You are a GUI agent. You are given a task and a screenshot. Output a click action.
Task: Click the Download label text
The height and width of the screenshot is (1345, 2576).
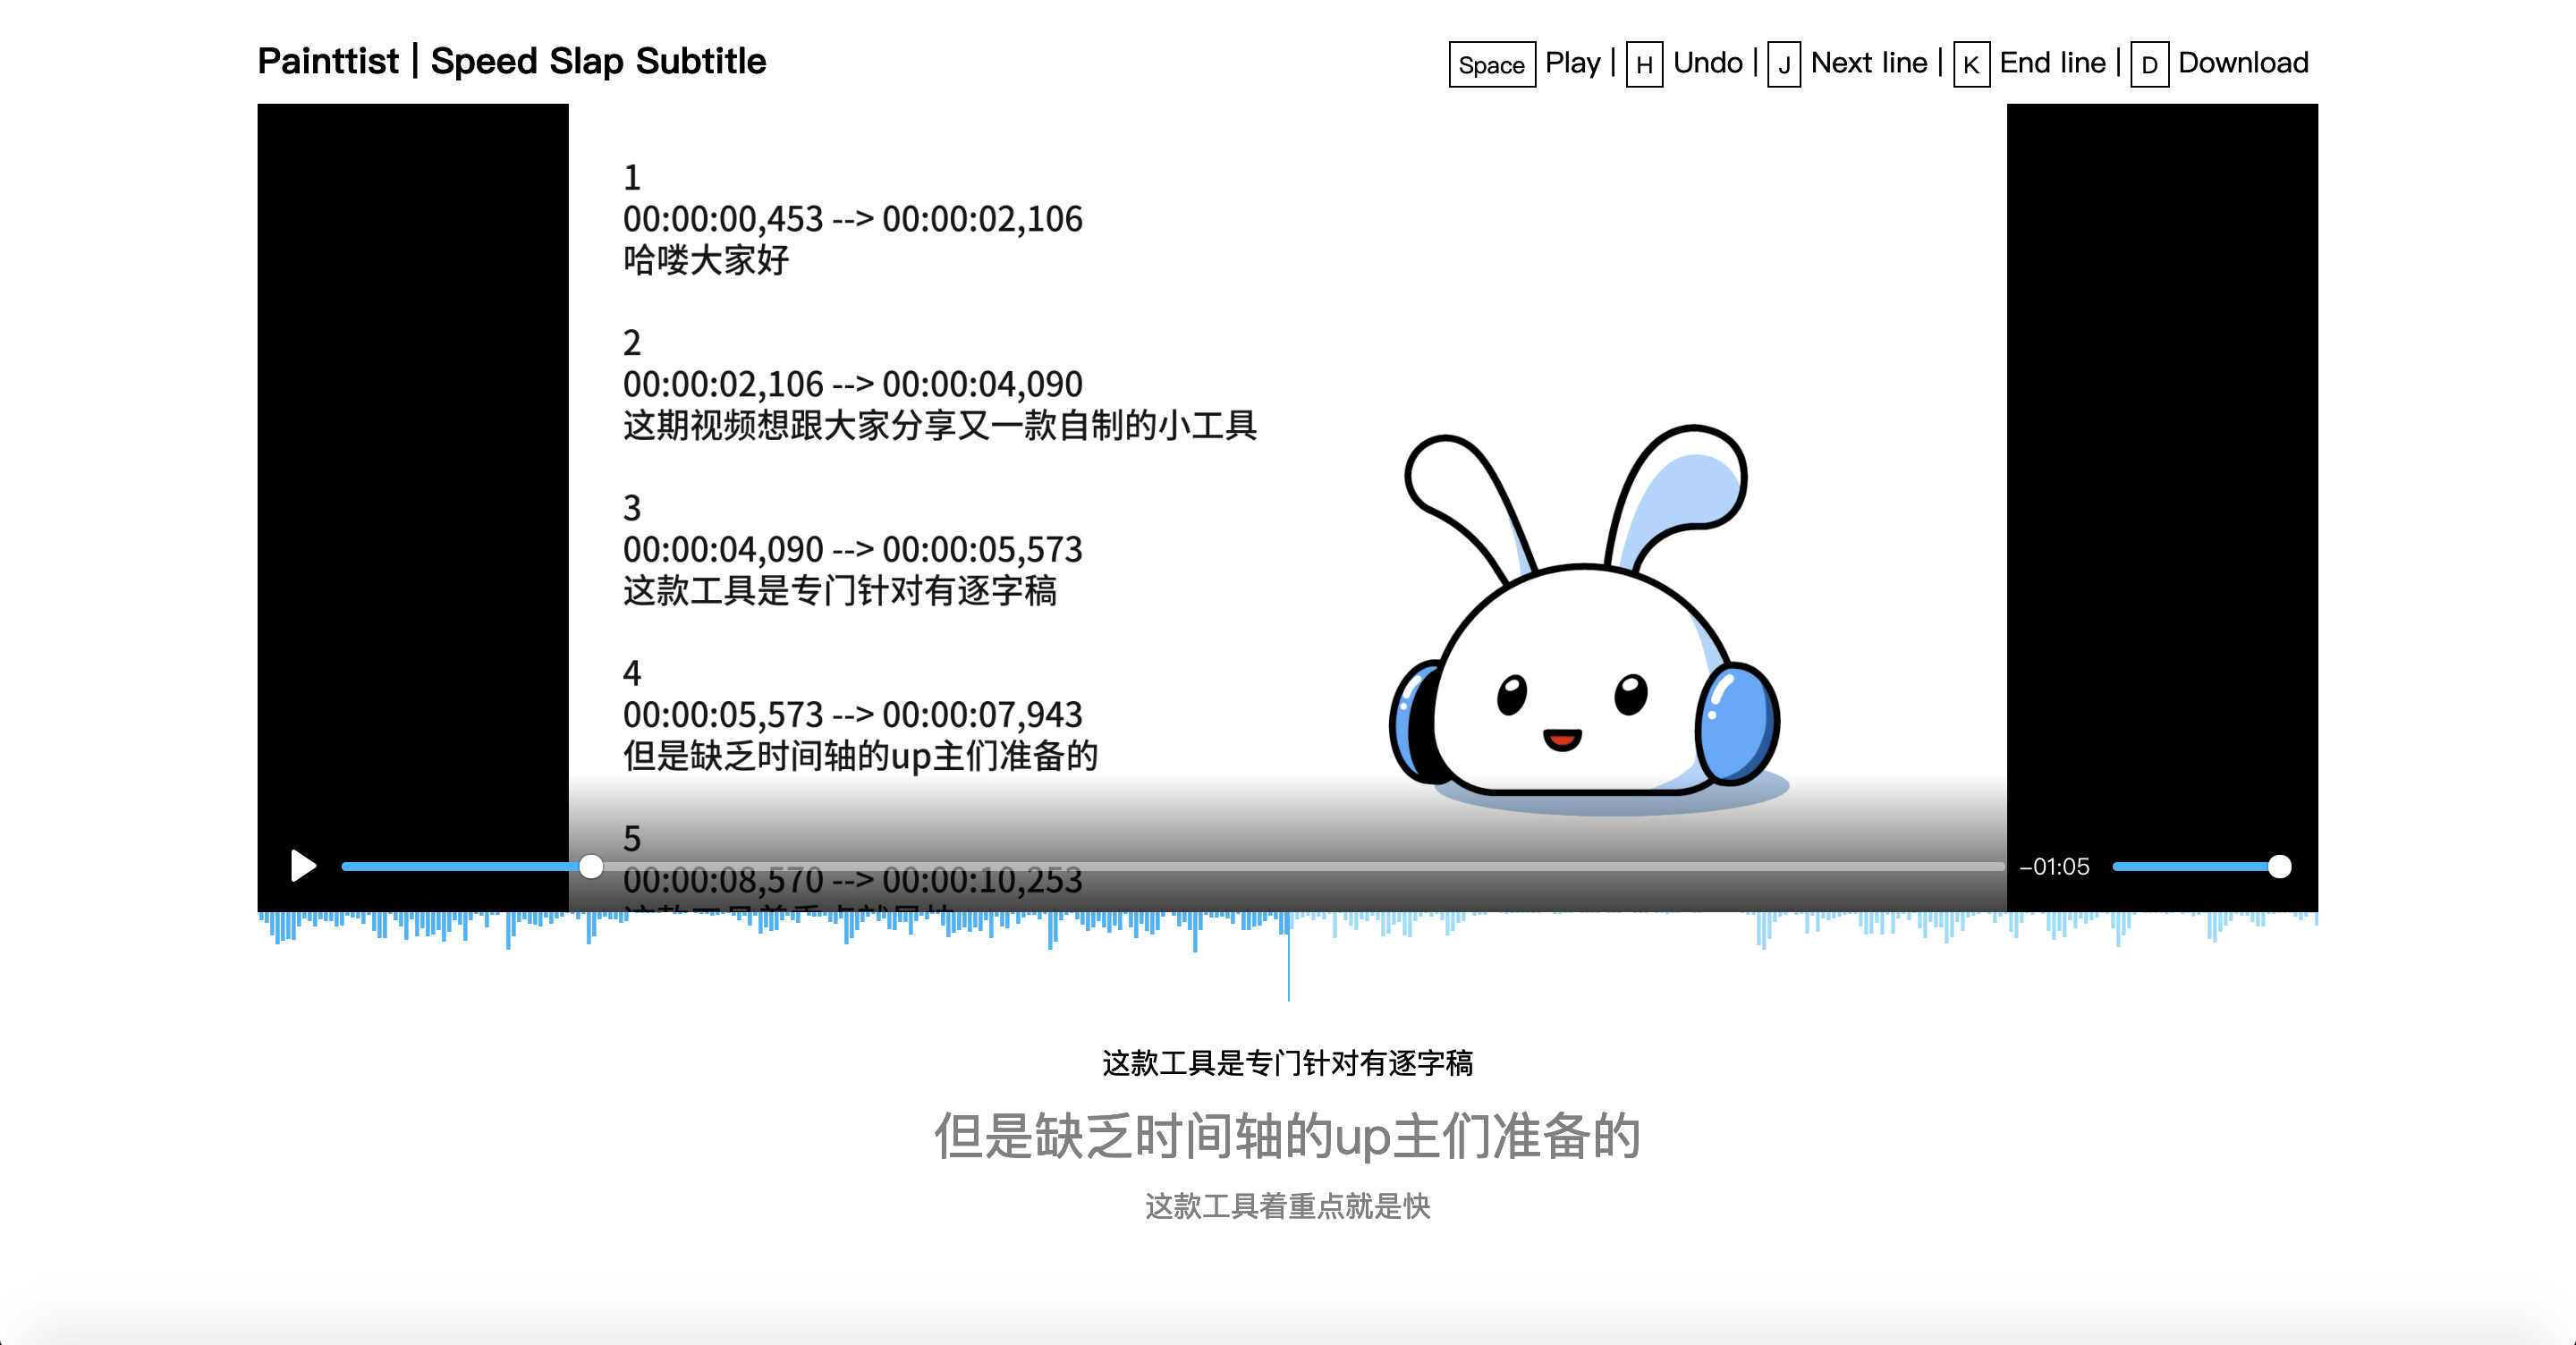(x=2243, y=63)
